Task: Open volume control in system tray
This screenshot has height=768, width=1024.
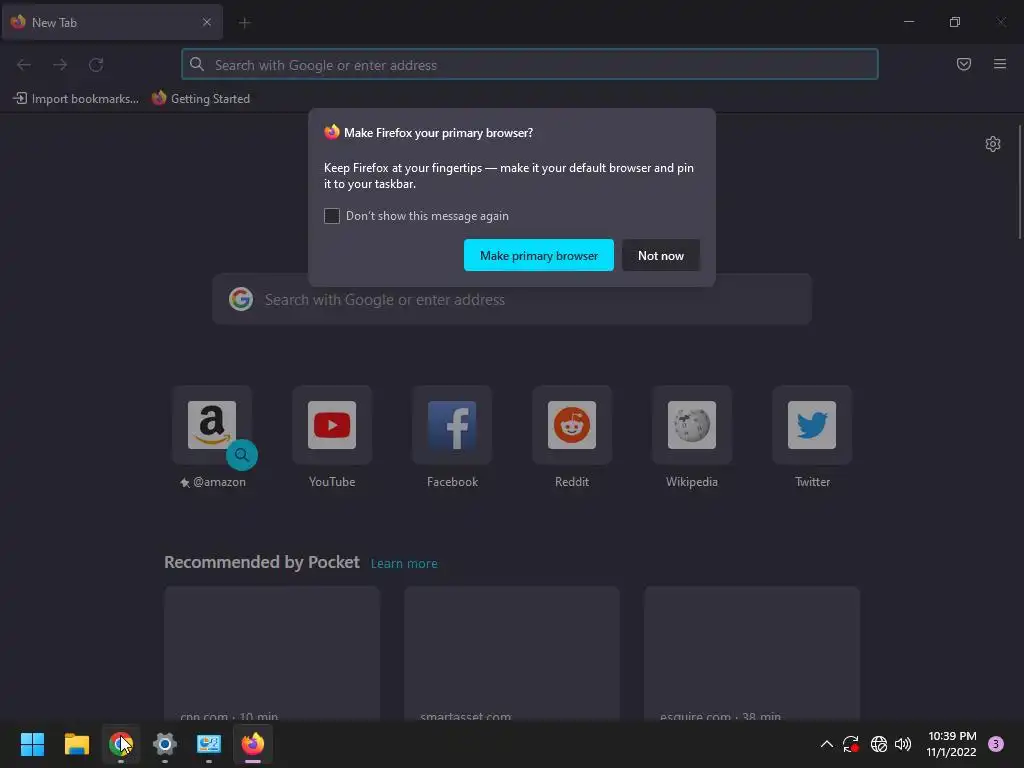Action: click(903, 744)
